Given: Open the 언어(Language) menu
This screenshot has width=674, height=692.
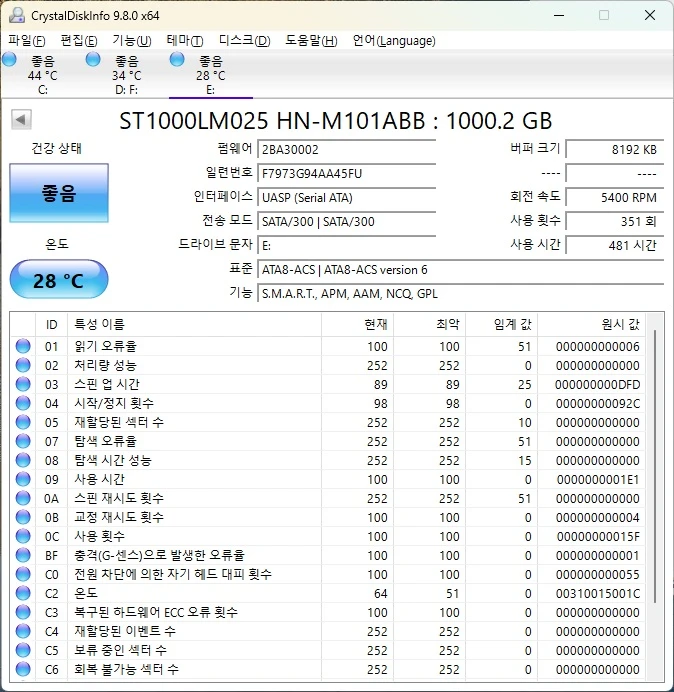Looking at the screenshot, I should tap(394, 41).
